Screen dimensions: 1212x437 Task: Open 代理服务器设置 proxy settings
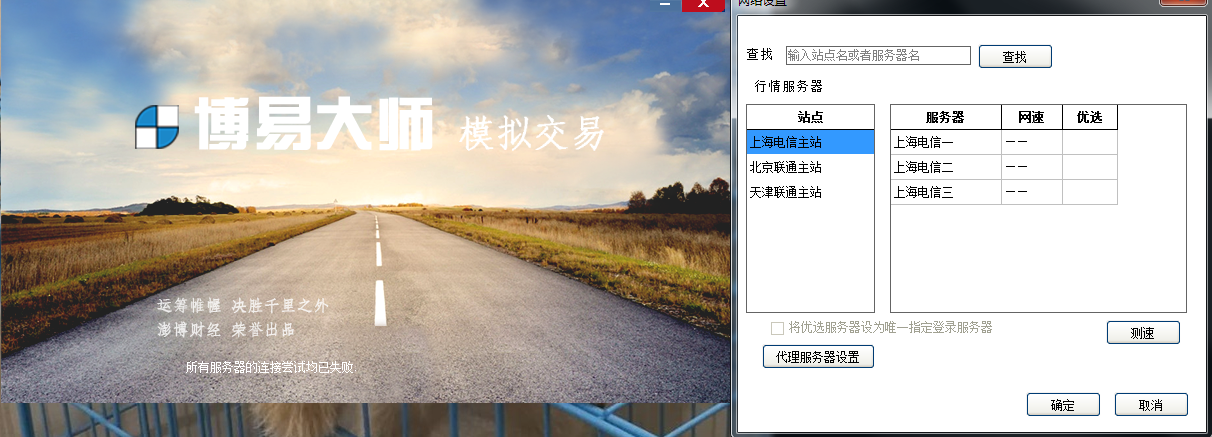tap(817, 357)
